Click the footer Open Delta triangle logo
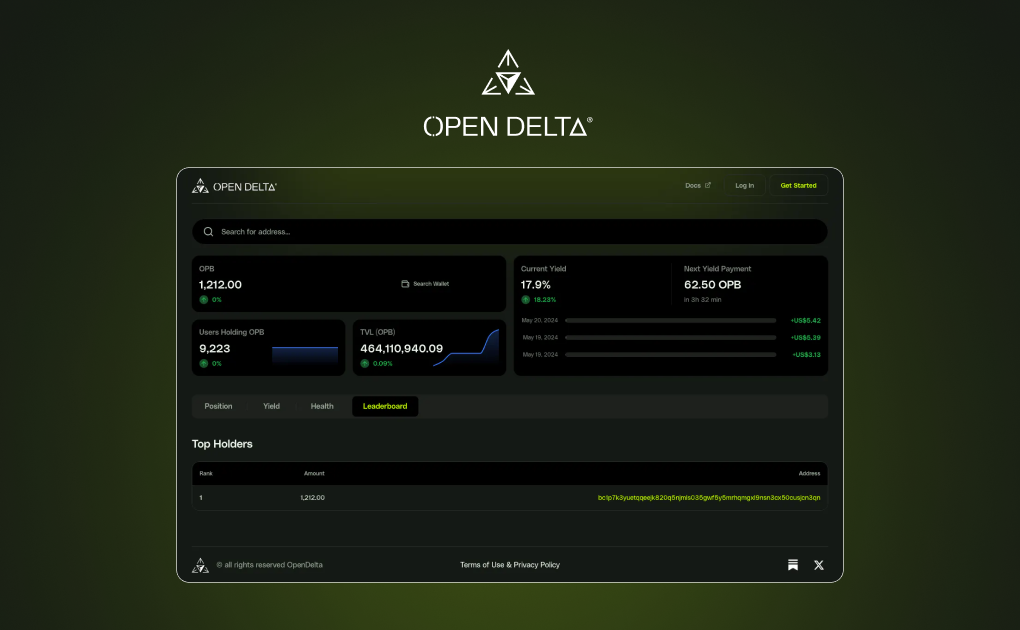Image resolution: width=1020 pixels, height=630 pixels. pos(200,565)
